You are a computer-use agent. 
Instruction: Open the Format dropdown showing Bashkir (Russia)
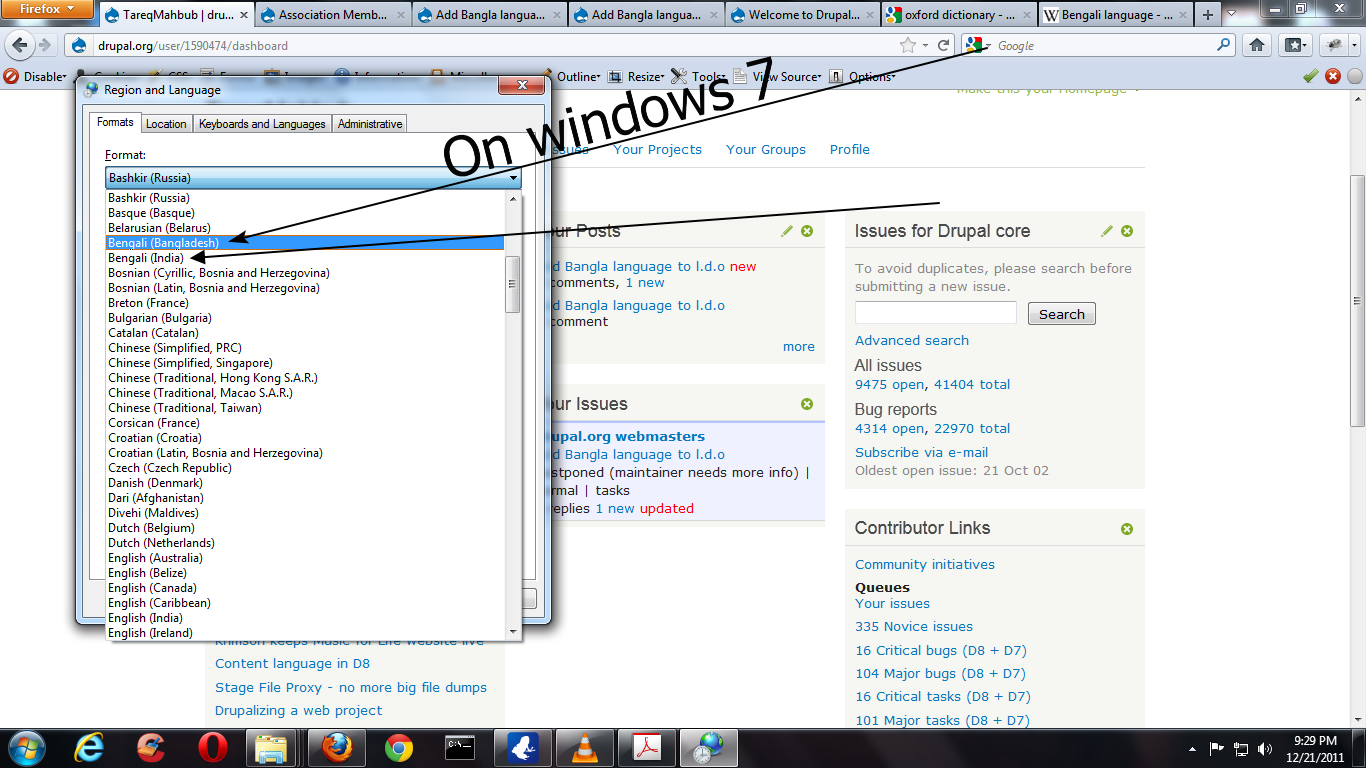(314, 178)
